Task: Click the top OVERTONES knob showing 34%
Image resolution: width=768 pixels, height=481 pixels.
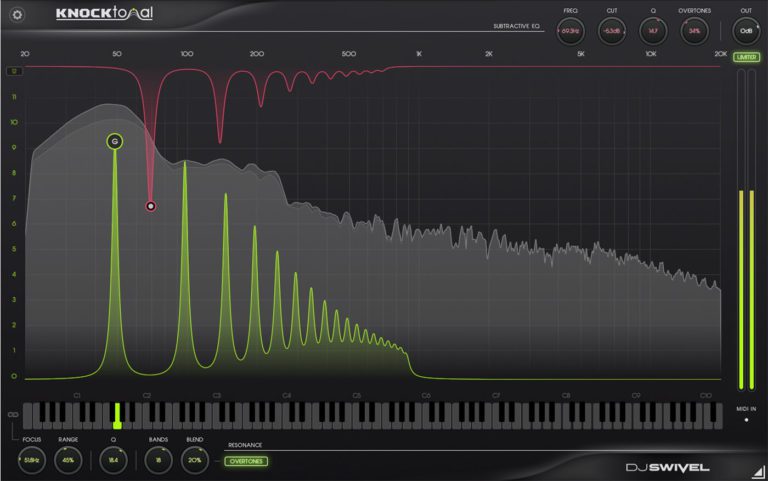Action: pyautogui.click(x=694, y=31)
